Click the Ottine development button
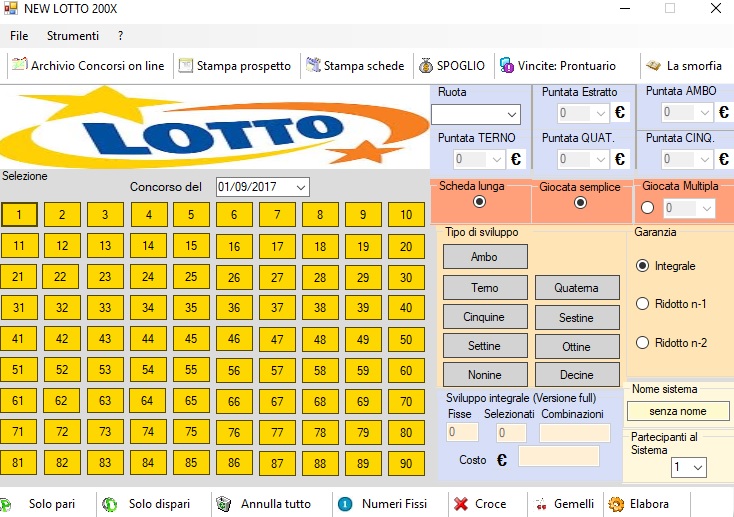The height and width of the screenshot is (517, 734). pyautogui.click(x=577, y=347)
